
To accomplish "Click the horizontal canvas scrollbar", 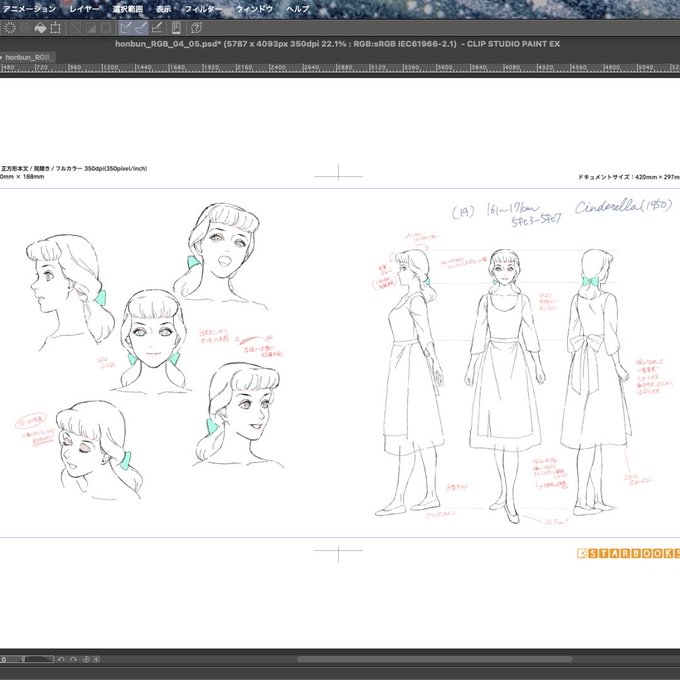I will pos(435,659).
